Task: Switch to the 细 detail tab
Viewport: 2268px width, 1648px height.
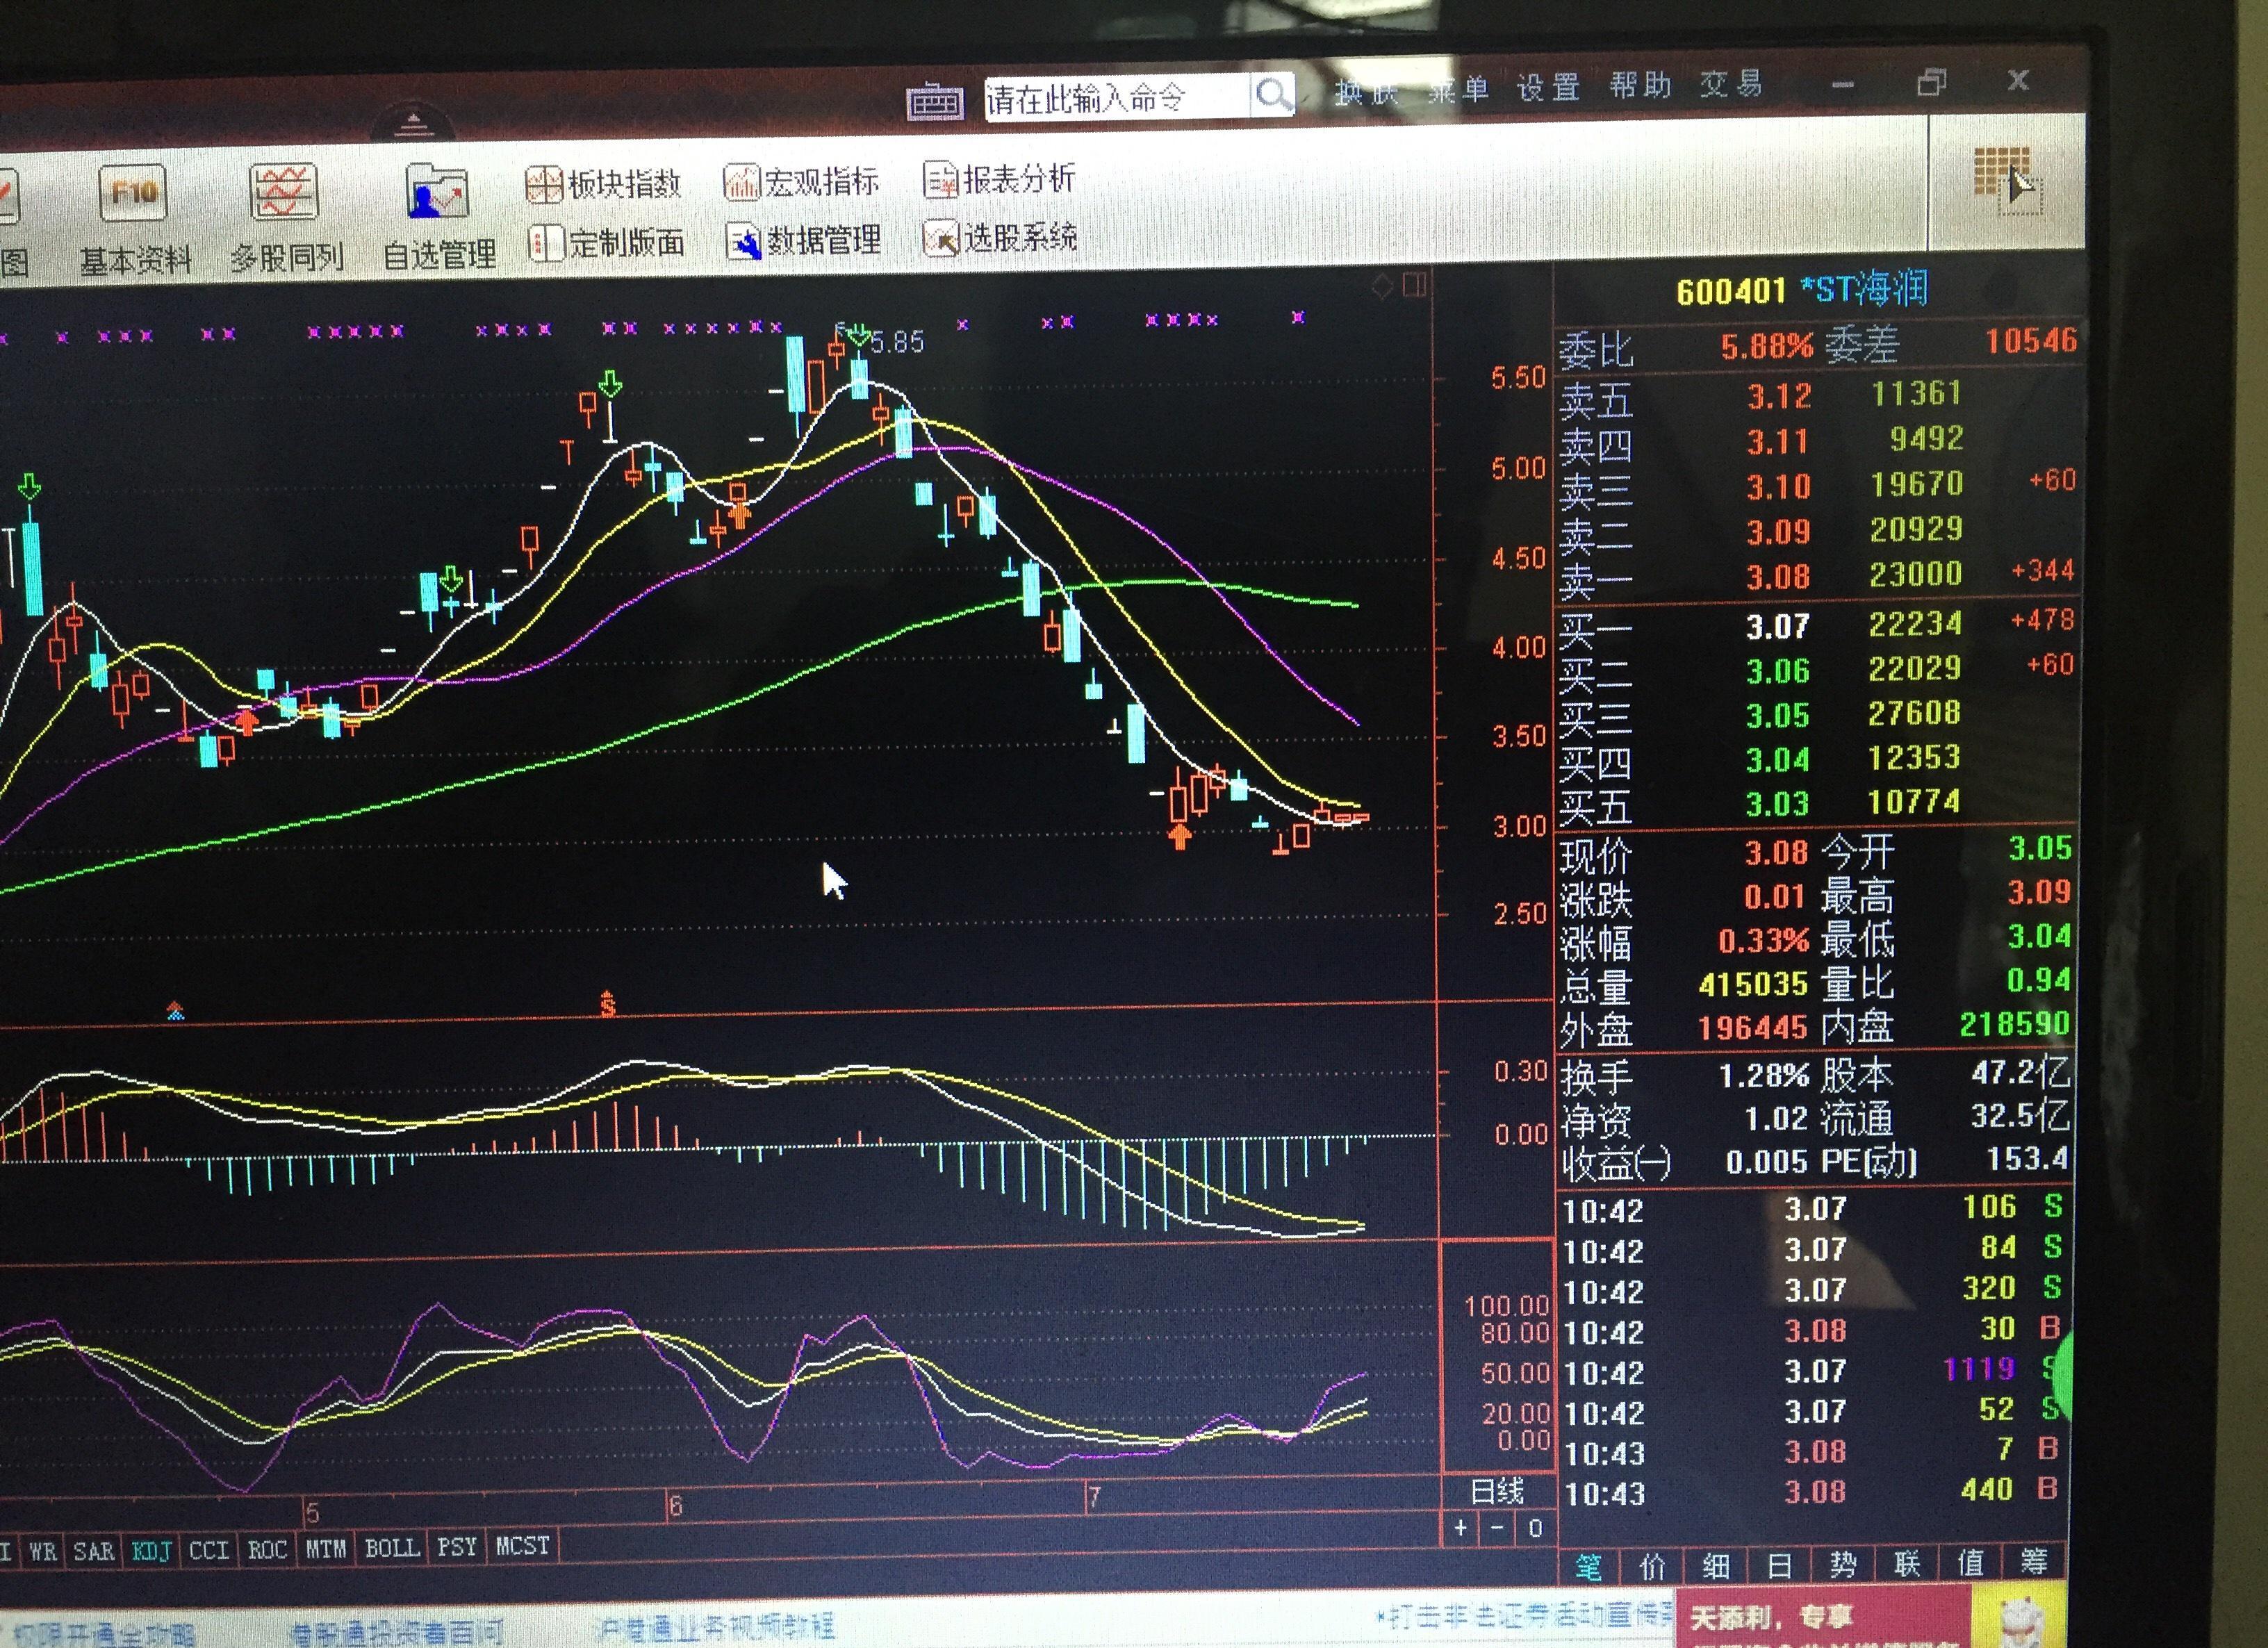Action: click(1716, 1565)
